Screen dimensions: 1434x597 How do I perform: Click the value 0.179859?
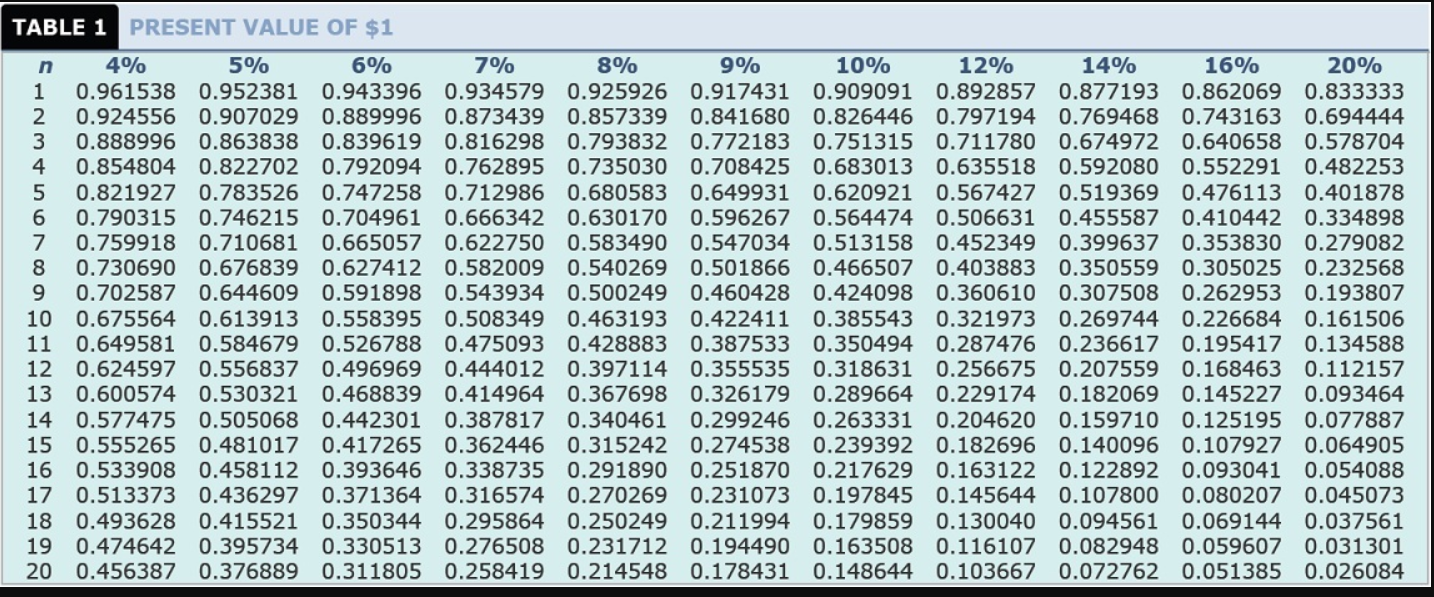(863, 521)
